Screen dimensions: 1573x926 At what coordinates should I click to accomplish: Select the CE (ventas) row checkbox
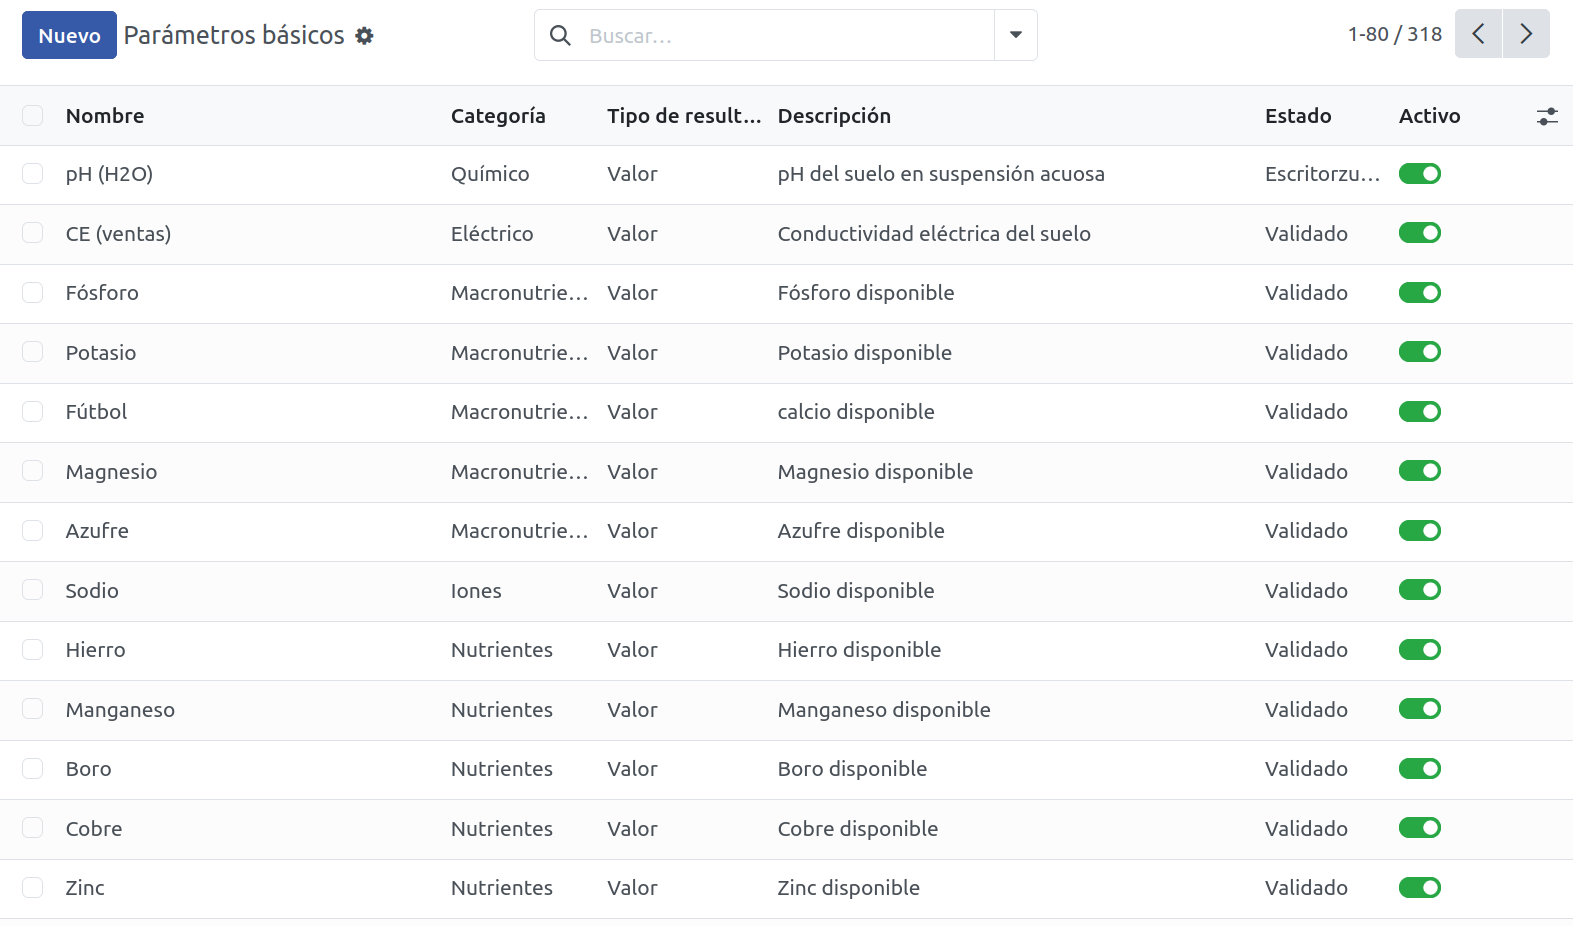33,233
